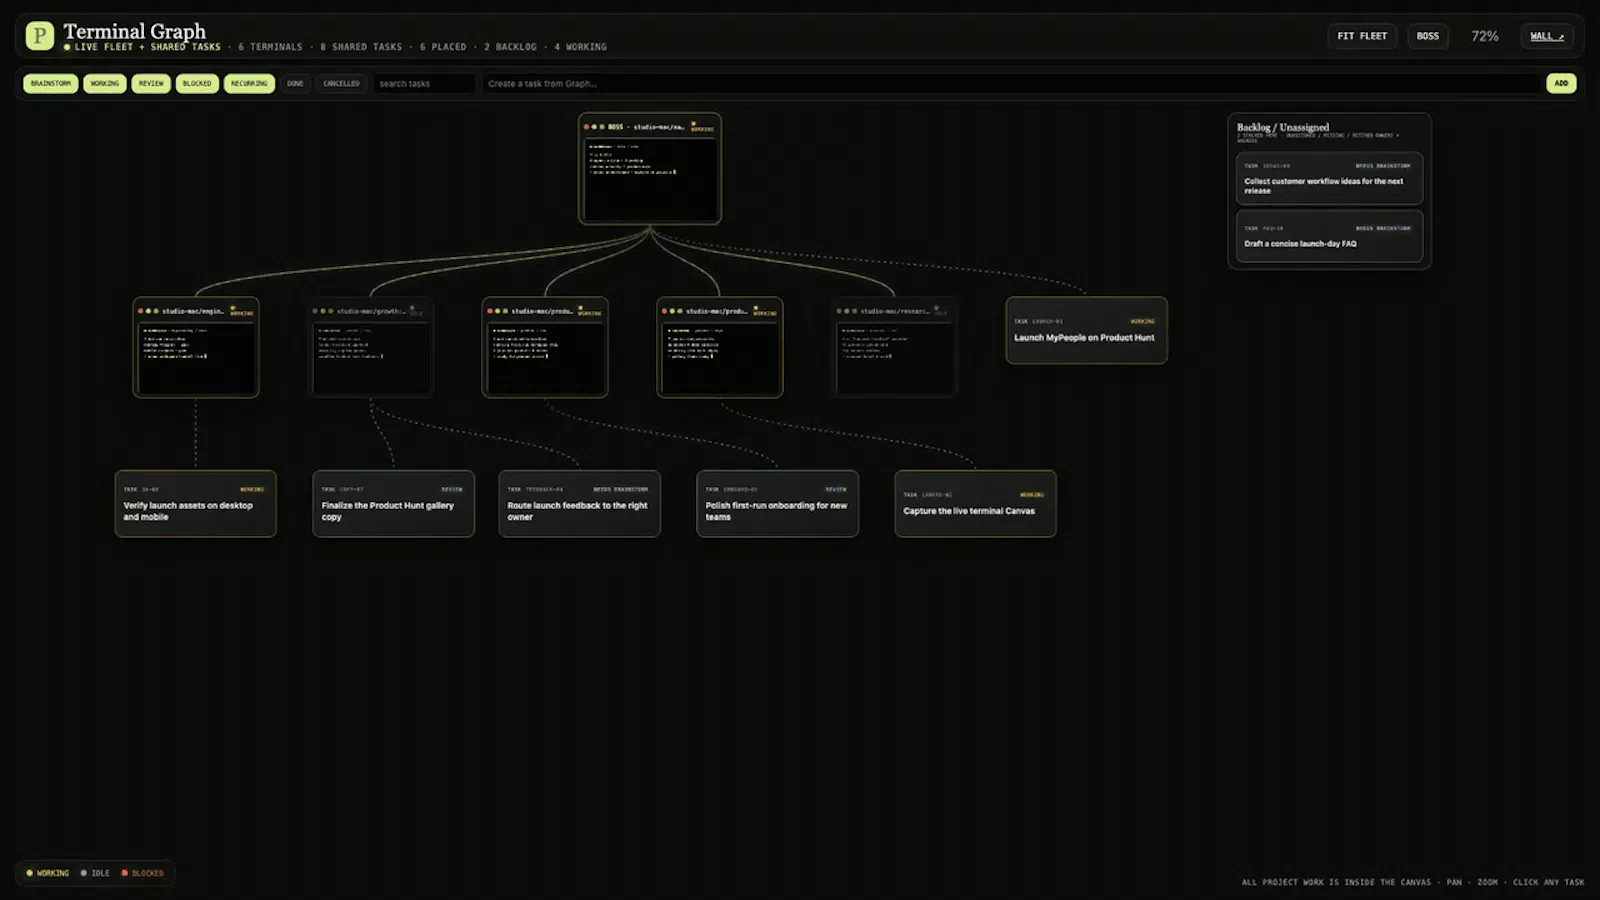Select the BOSS terminal node
Viewport: 1600px width, 900px height.
point(650,168)
